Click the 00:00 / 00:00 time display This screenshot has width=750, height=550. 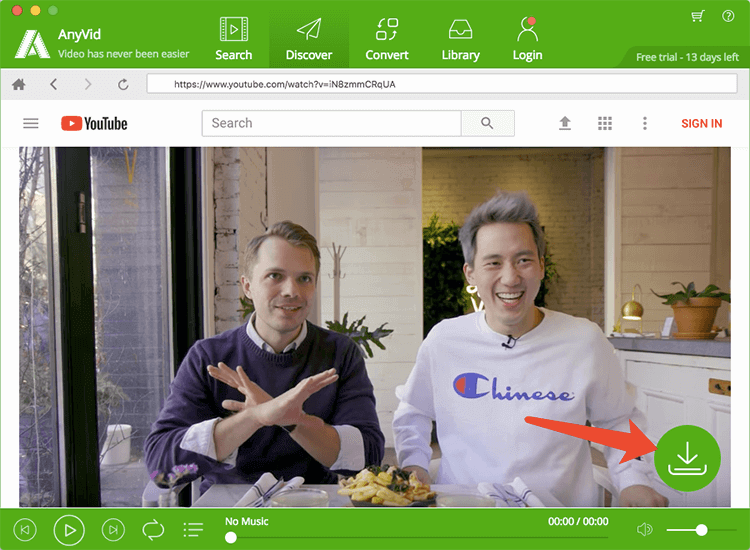click(578, 521)
